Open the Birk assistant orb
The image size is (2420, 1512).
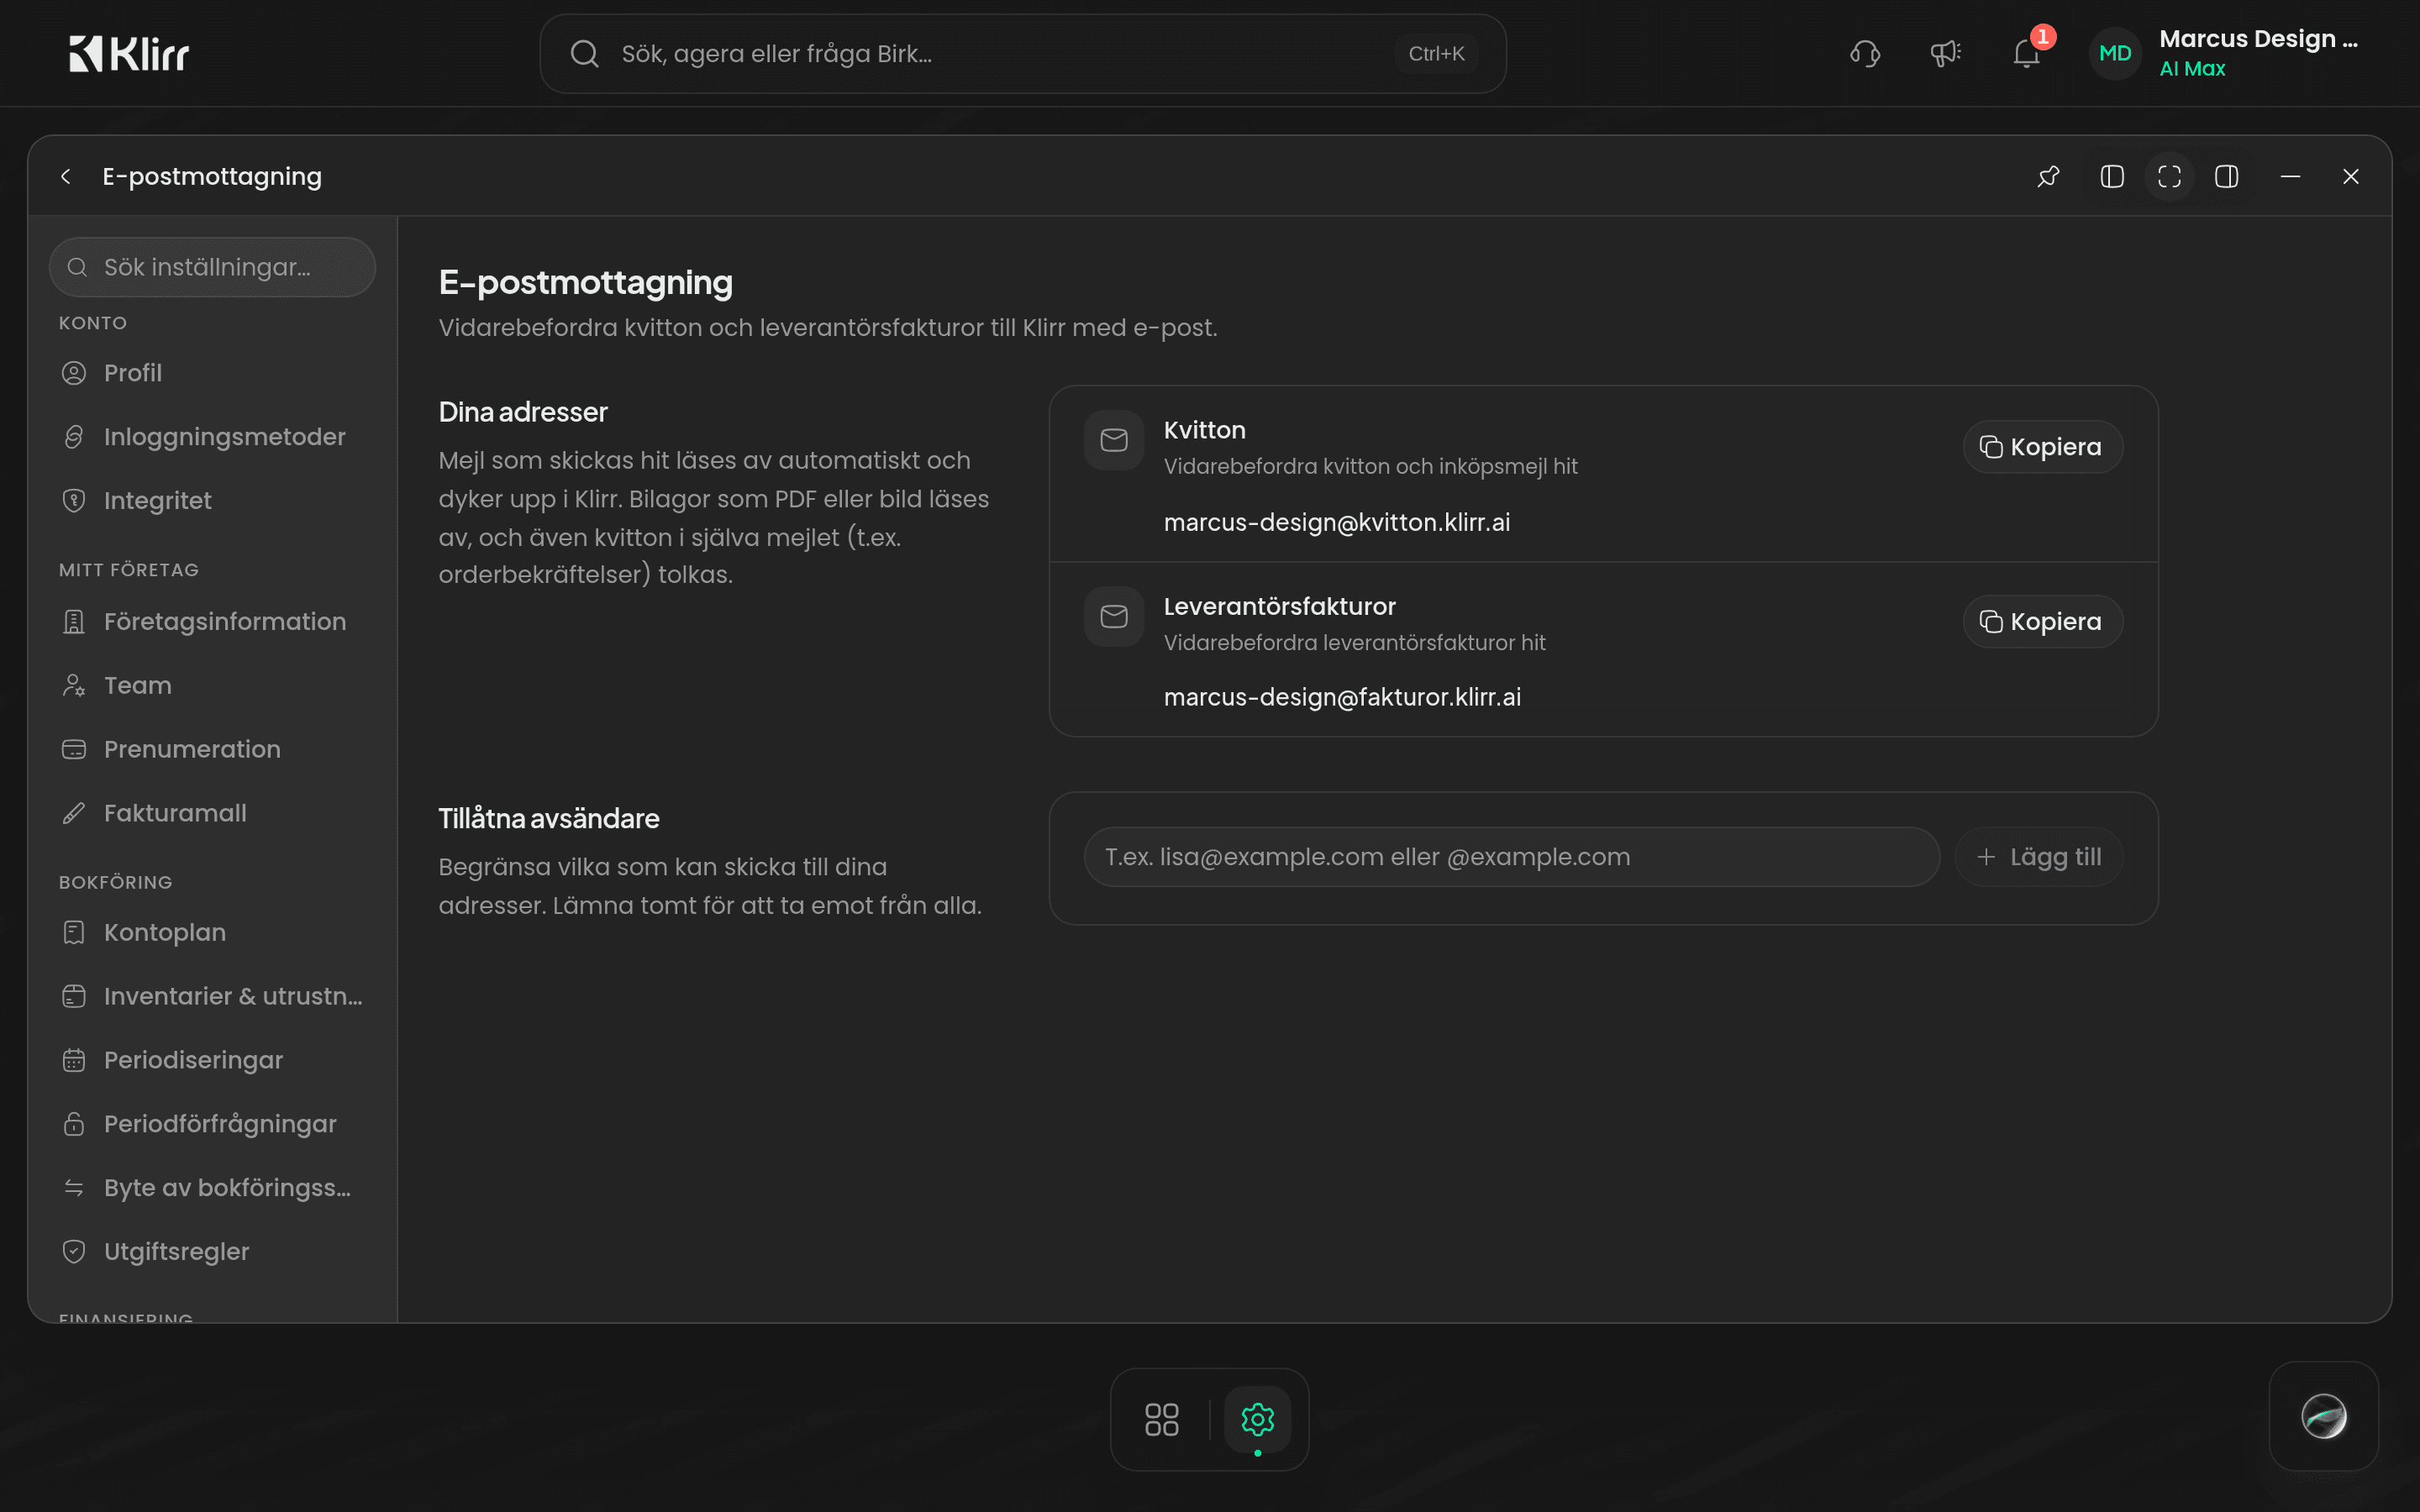click(2323, 1416)
